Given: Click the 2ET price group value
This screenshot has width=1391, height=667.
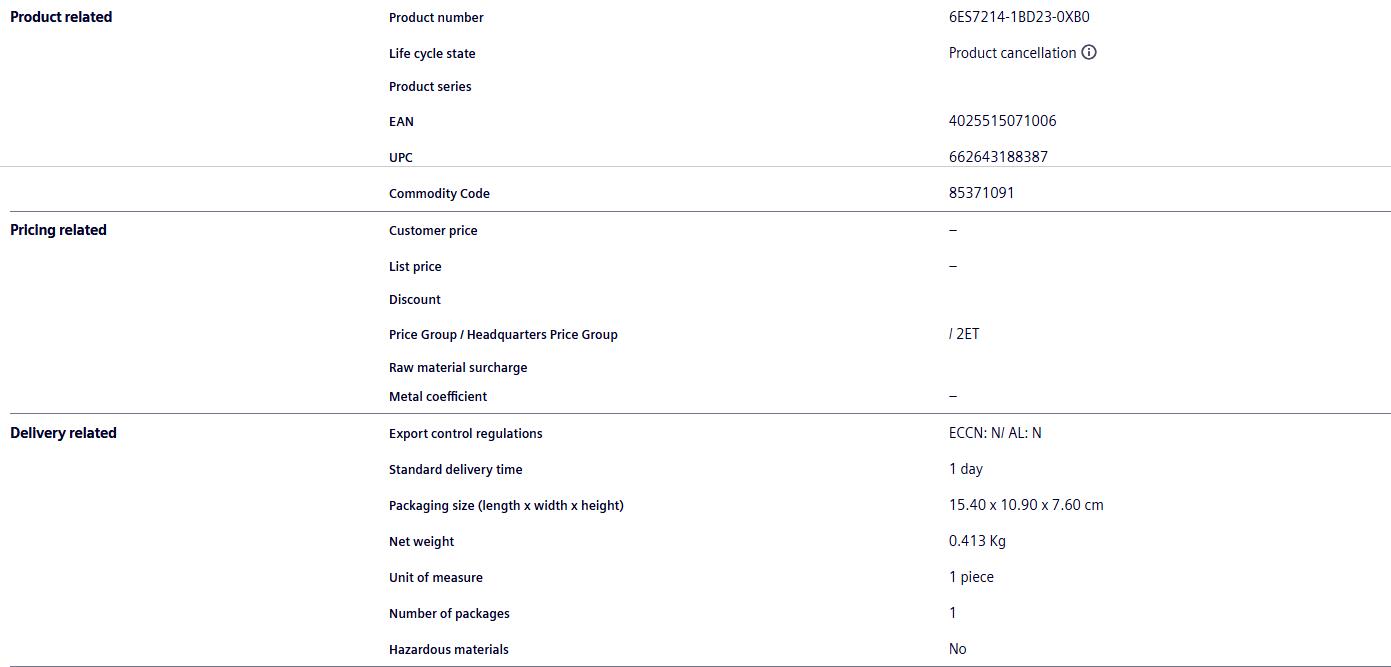Looking at the screenshot, I should [x=966, y=334].
